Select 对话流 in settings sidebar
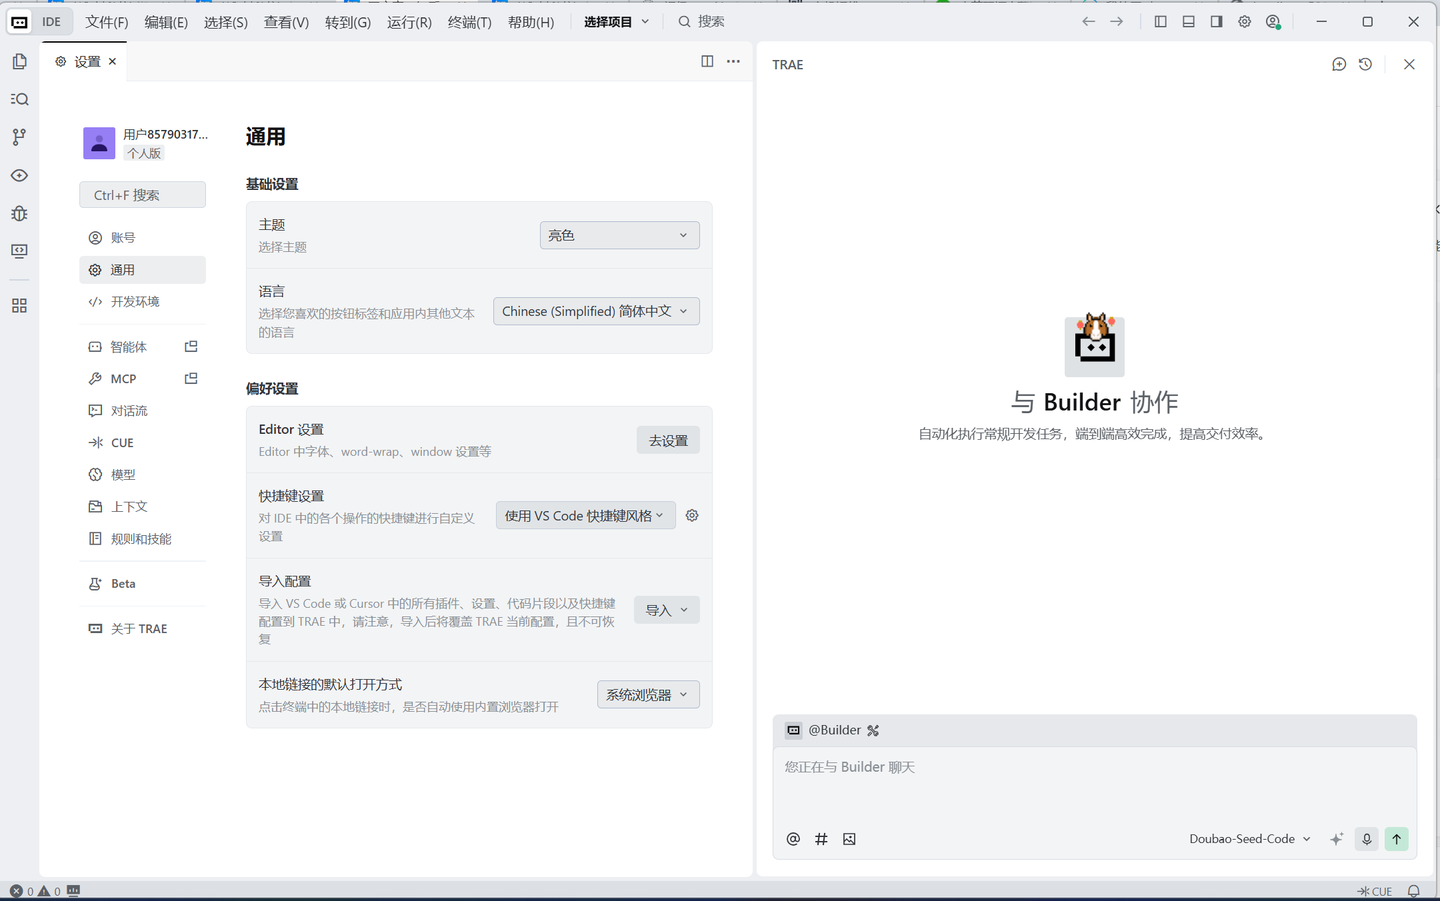The image size is (1440, 901). pos(142,410)
